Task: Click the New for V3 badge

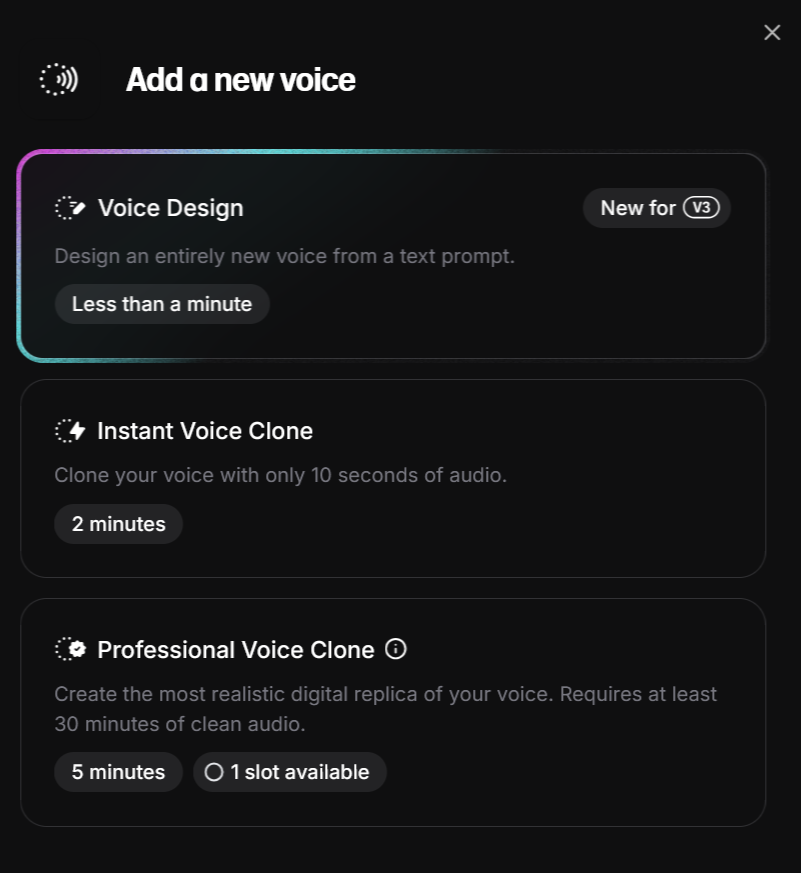Action: coord(657,208)
